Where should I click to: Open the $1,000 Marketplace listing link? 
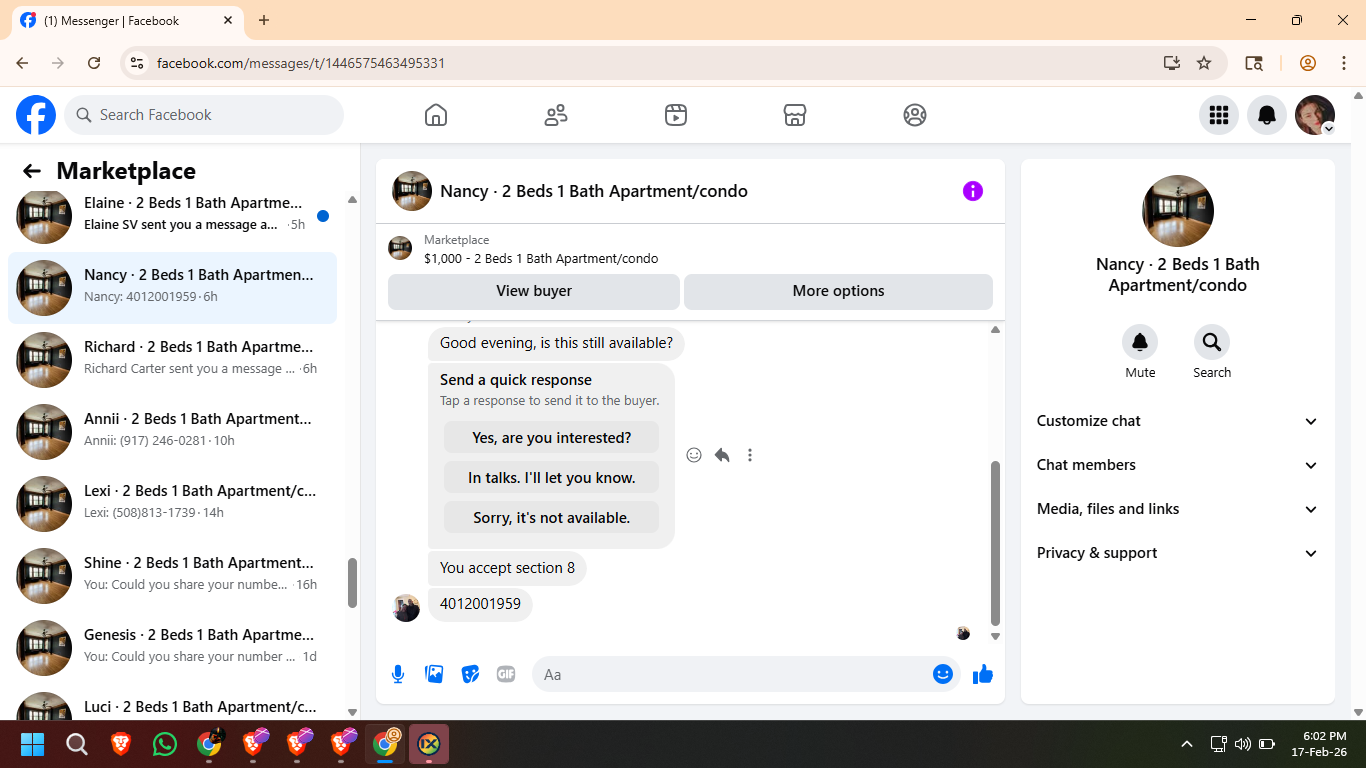pos(541,258)
